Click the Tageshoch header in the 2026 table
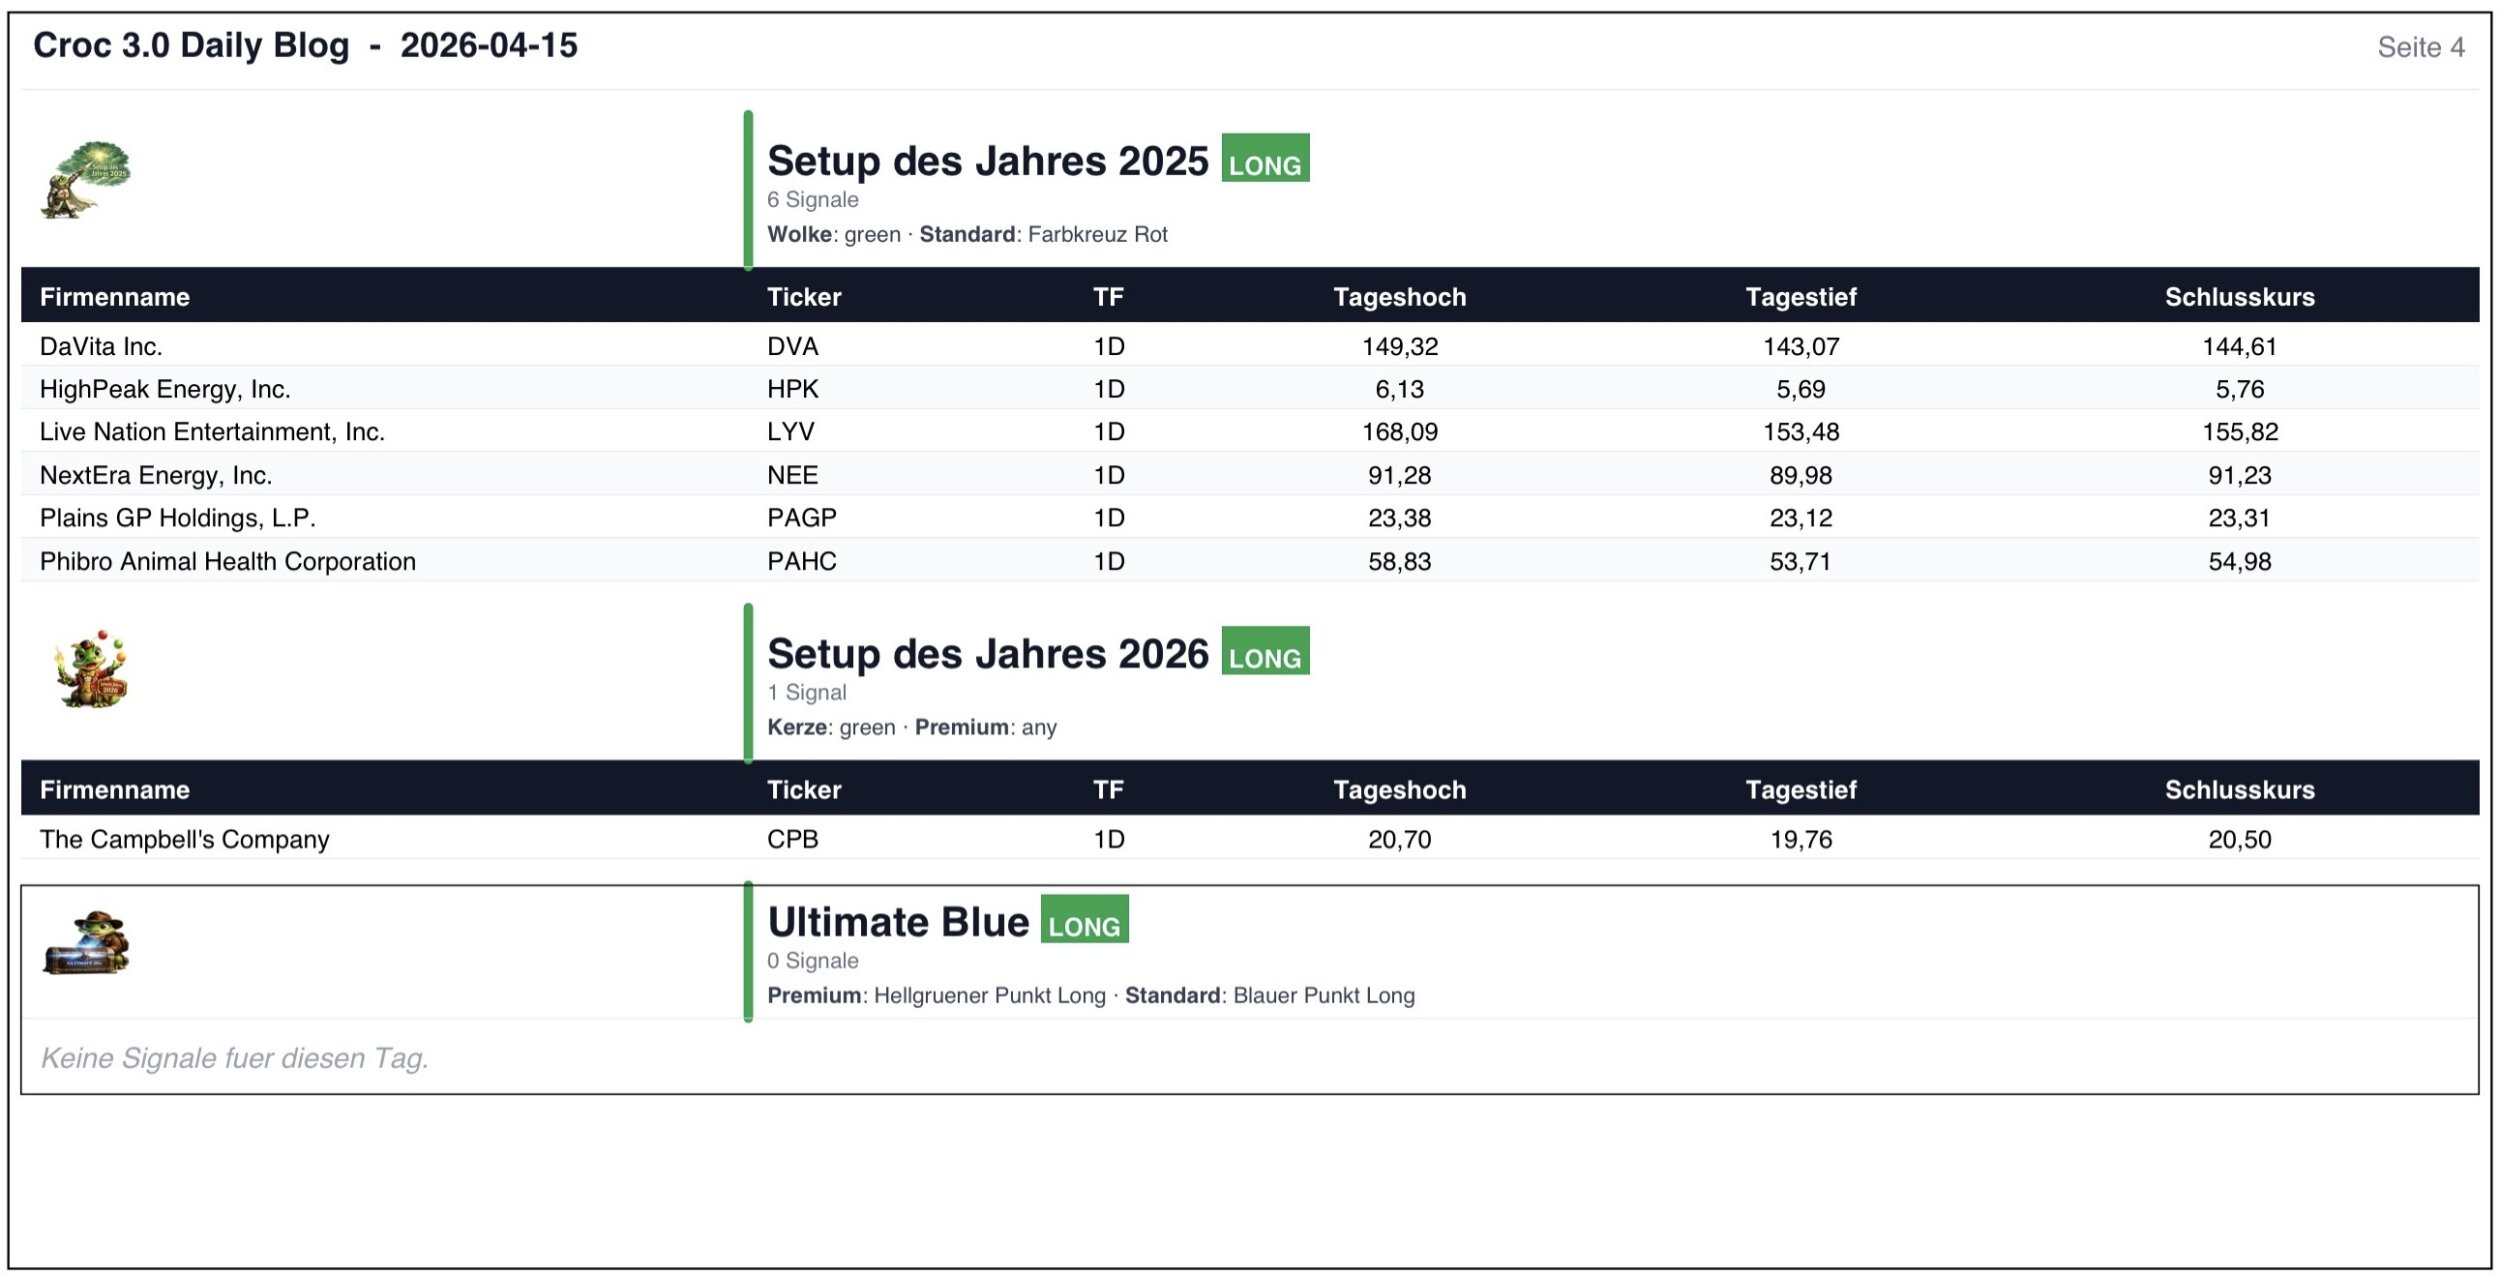 [1399, 790]
